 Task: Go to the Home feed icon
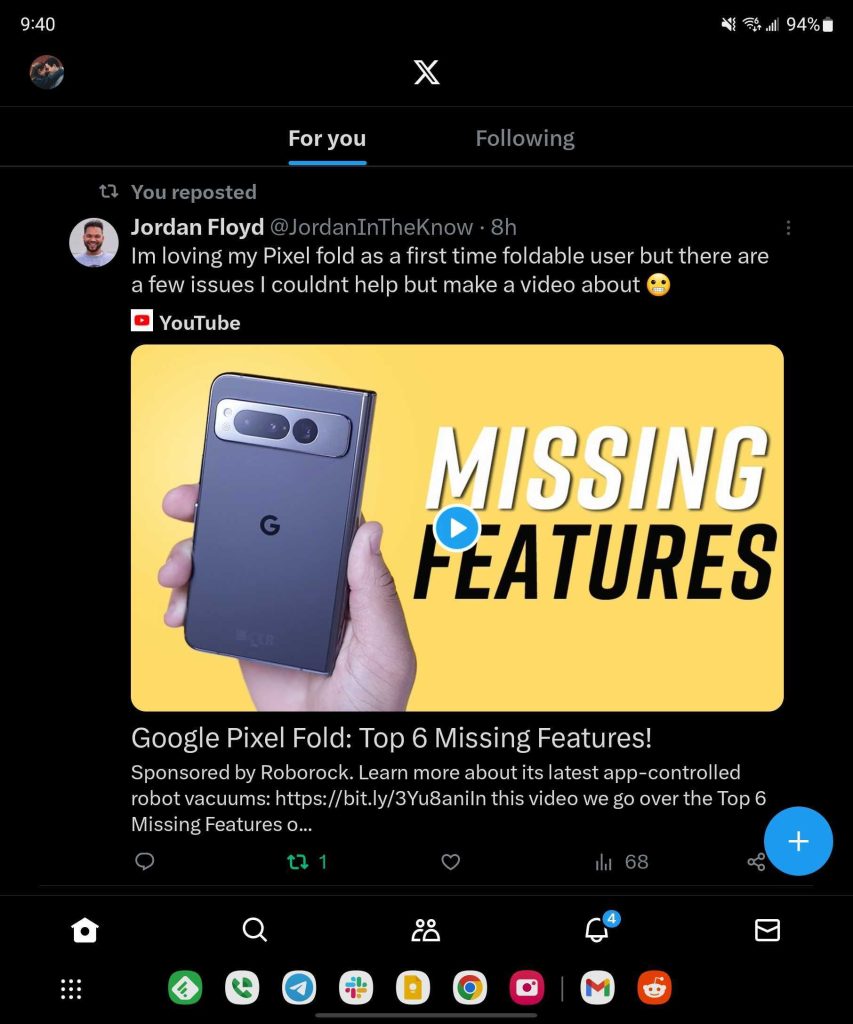click(85, 930)
